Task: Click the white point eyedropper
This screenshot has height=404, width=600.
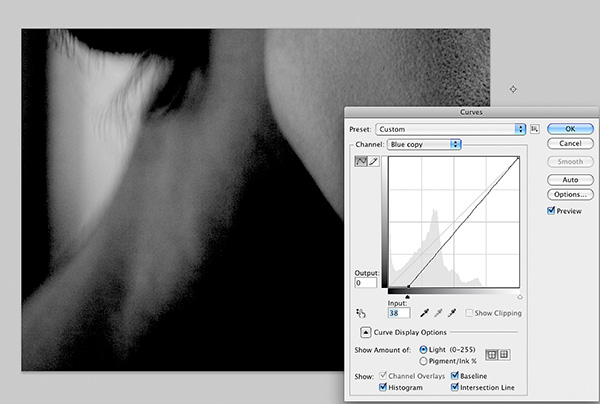Action: (x=452, y=313)
